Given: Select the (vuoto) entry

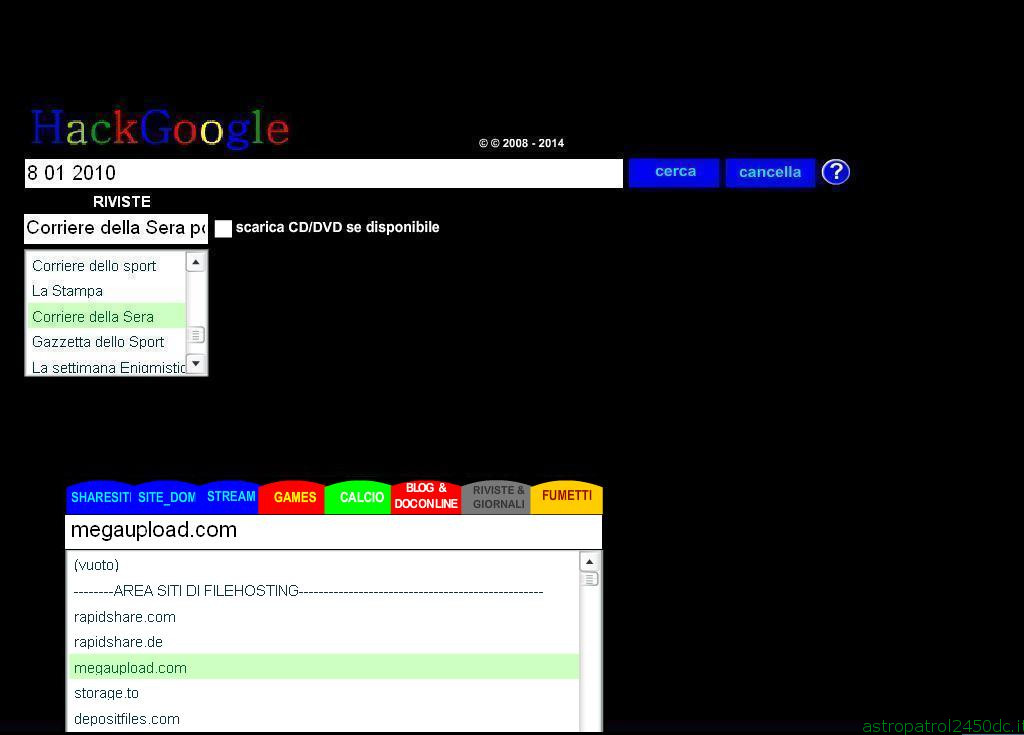Looking at the screenshot, I should [x=324, y=565].
